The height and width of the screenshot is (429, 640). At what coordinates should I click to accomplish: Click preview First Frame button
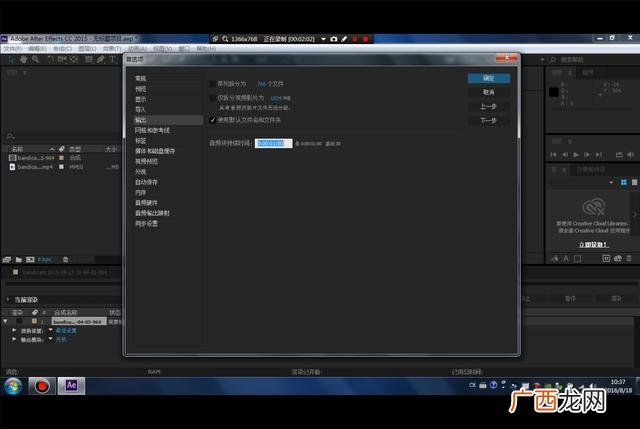[x=553, y=155]
